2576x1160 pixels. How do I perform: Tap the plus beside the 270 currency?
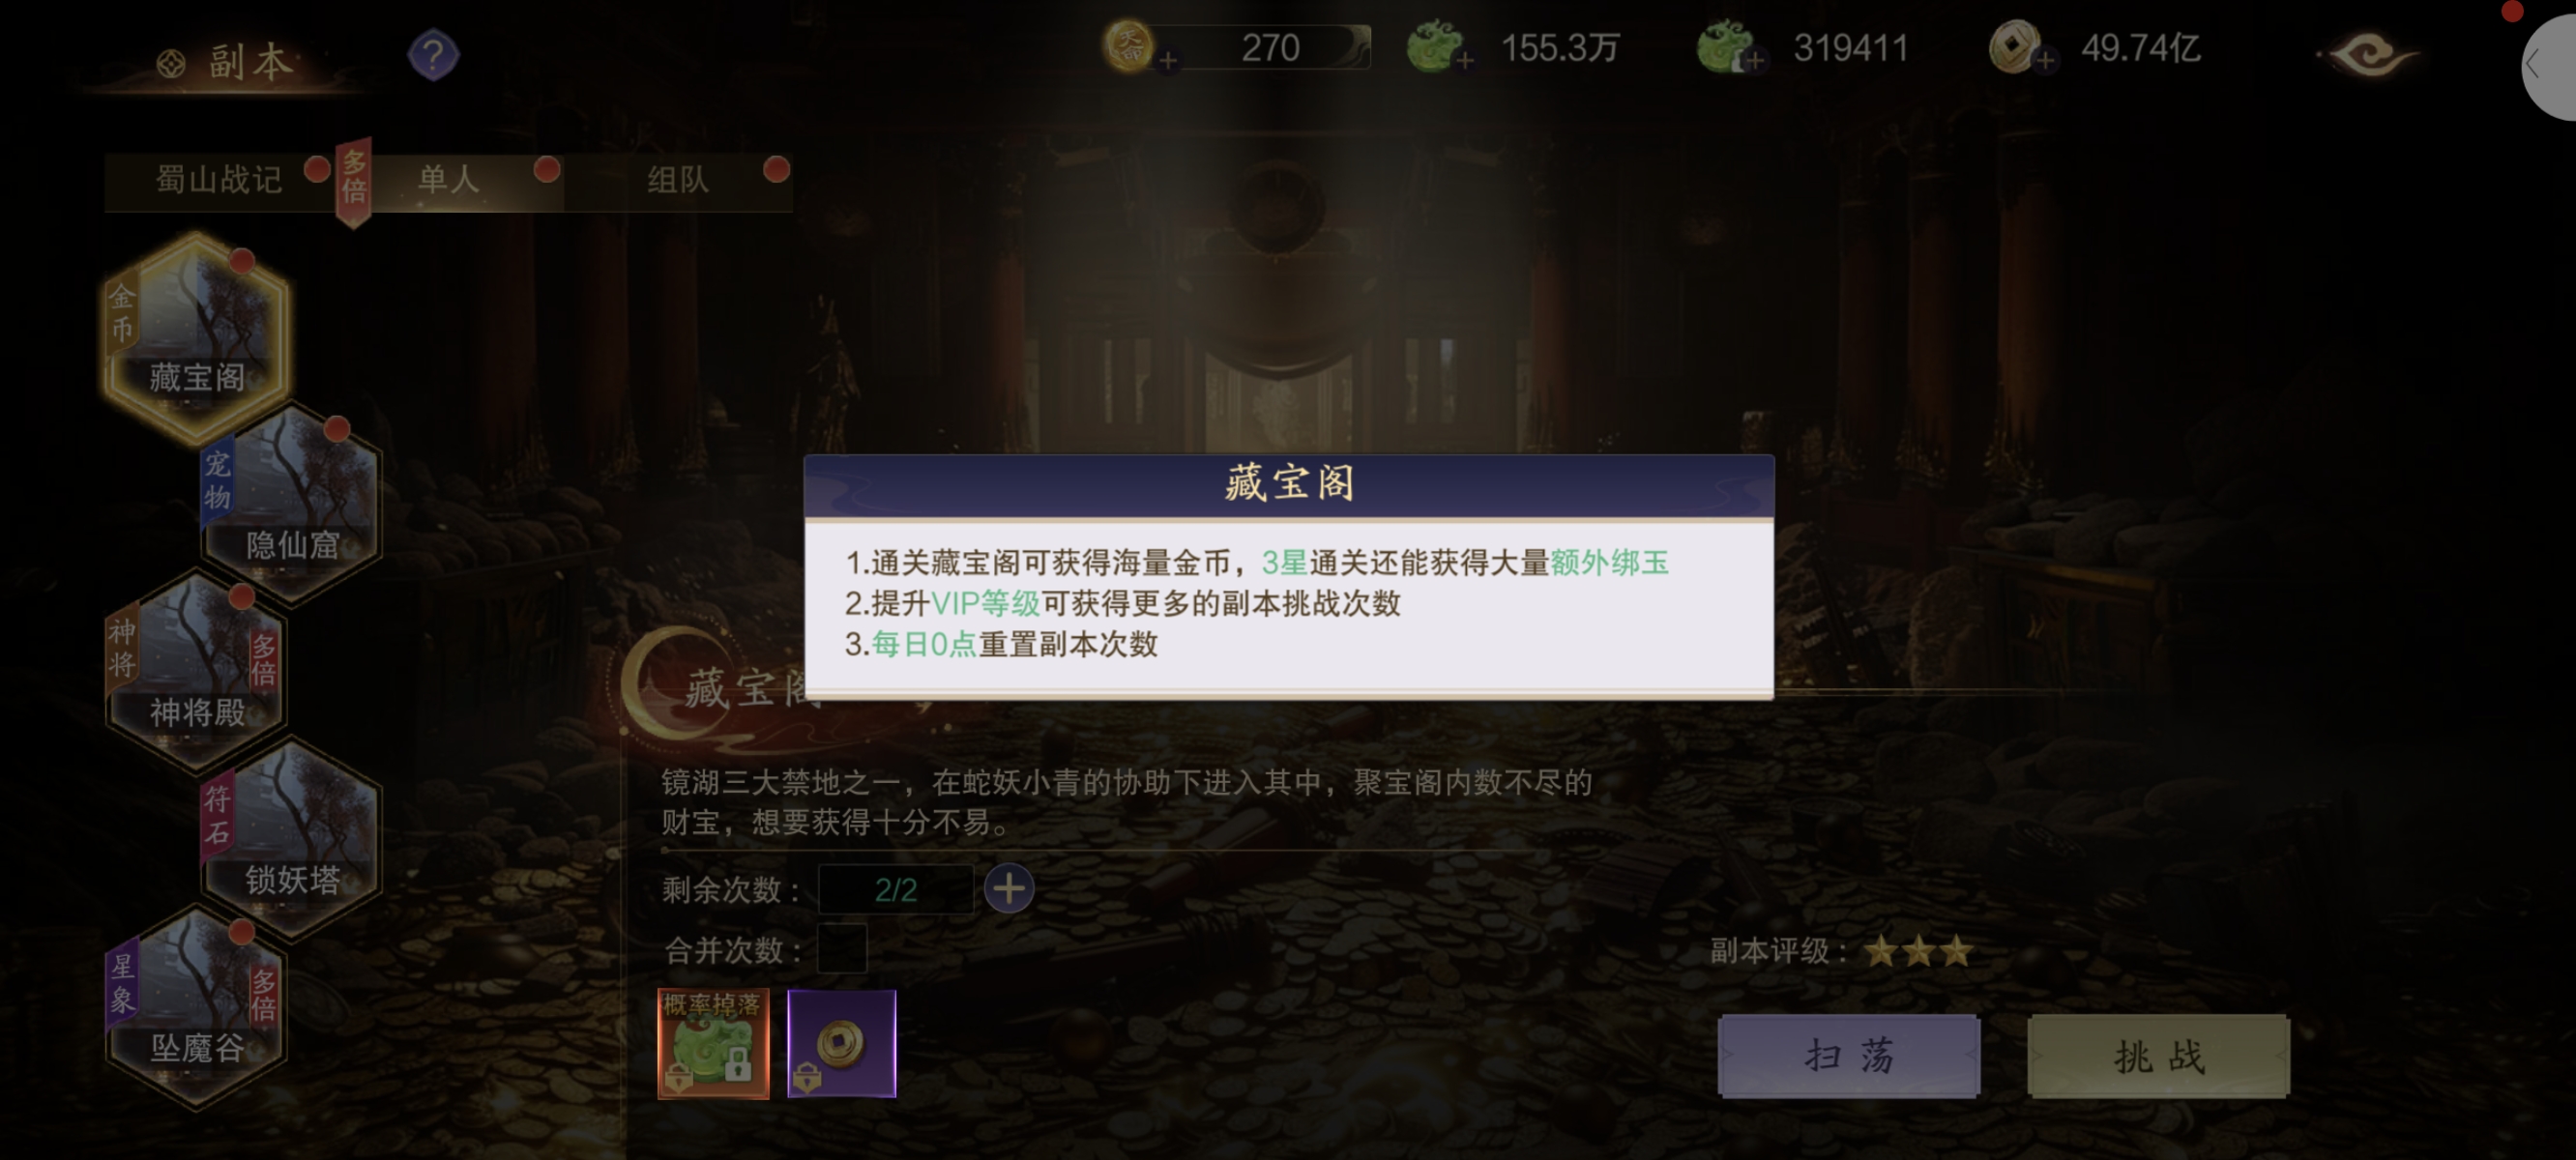click(x=1167, y=61)
